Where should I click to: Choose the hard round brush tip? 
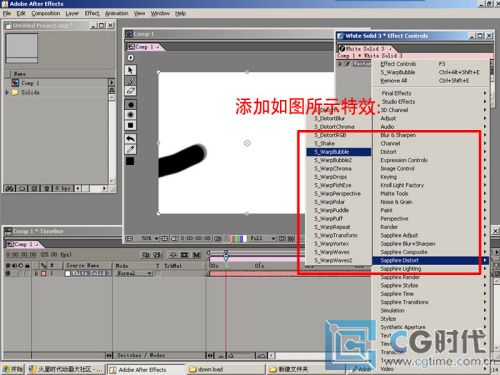click(130, 105)
